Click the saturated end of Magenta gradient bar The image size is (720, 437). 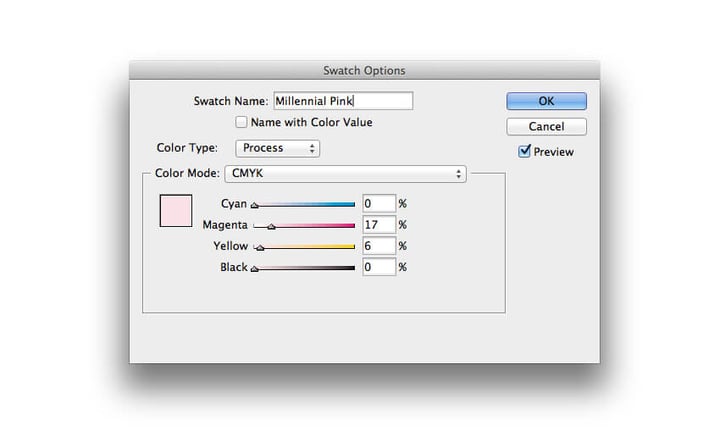pos(350,225)
